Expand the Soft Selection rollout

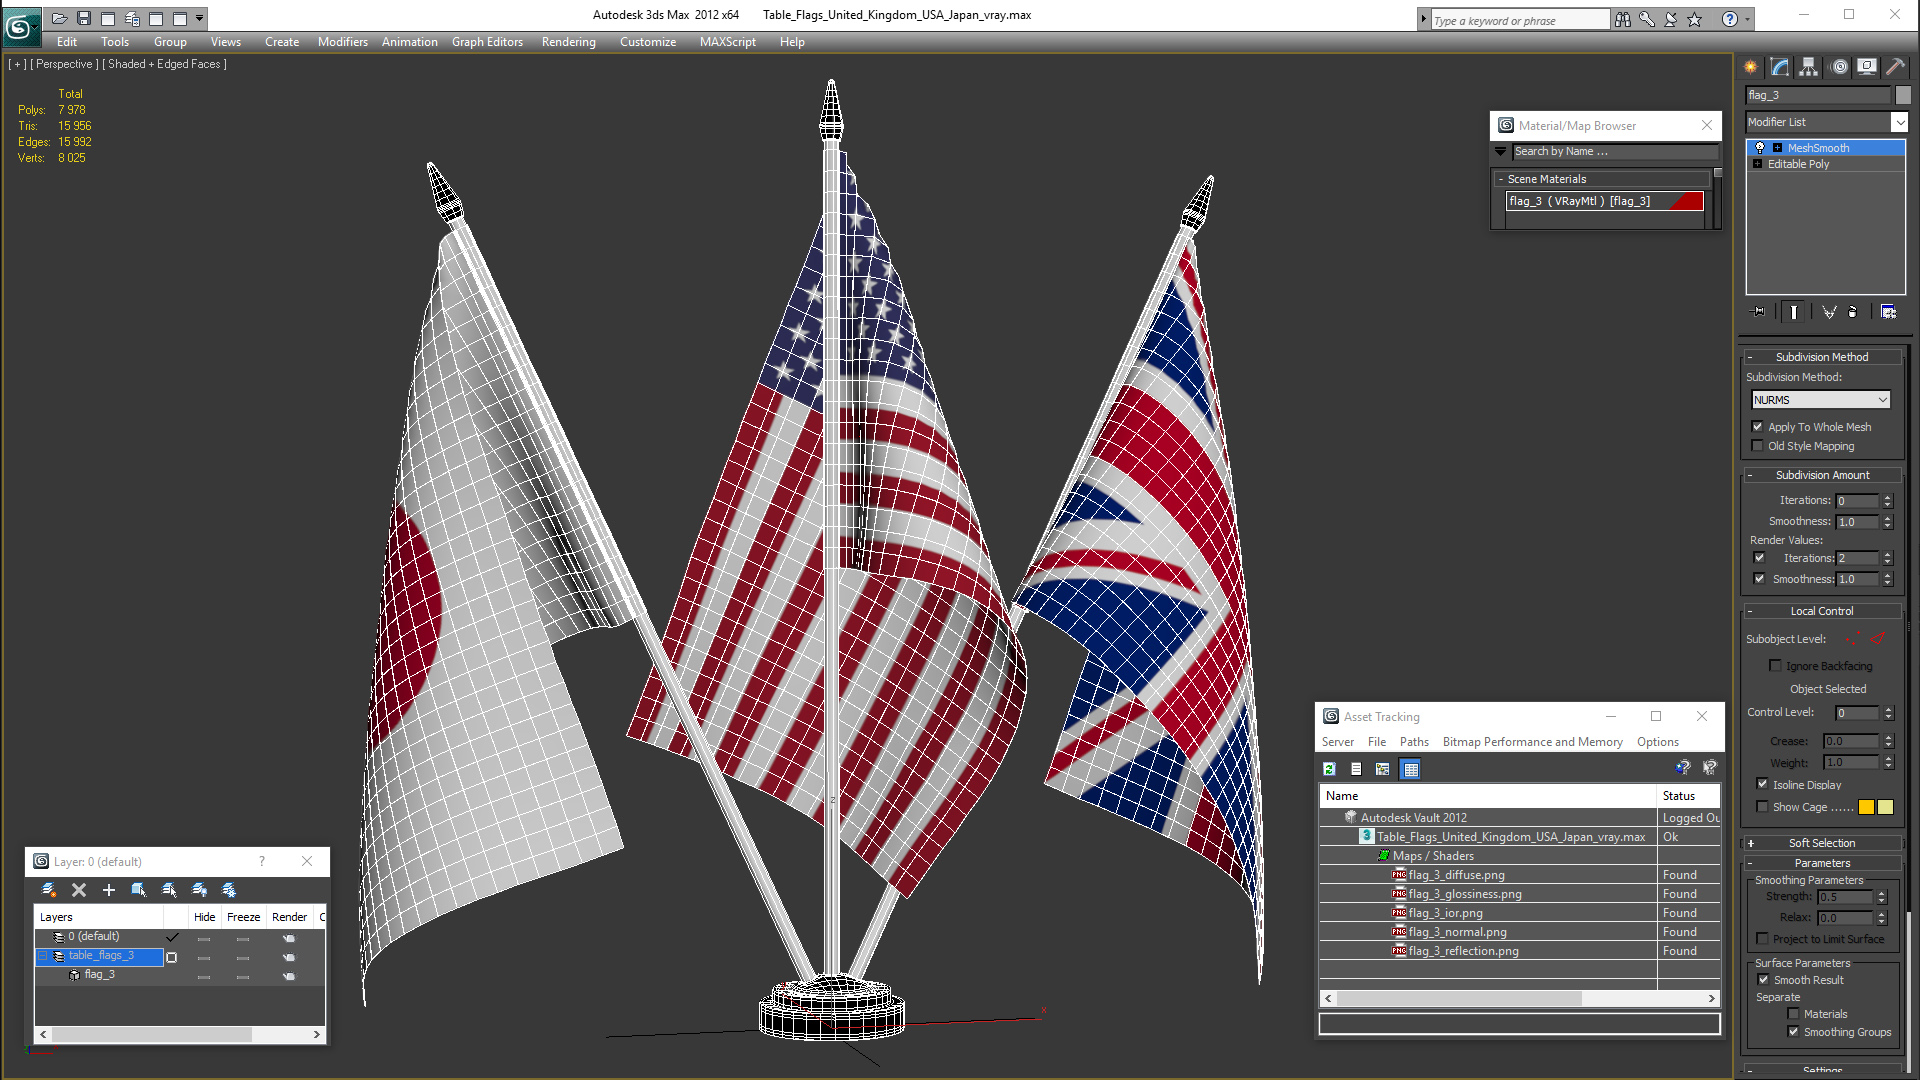pos(1822,843)
